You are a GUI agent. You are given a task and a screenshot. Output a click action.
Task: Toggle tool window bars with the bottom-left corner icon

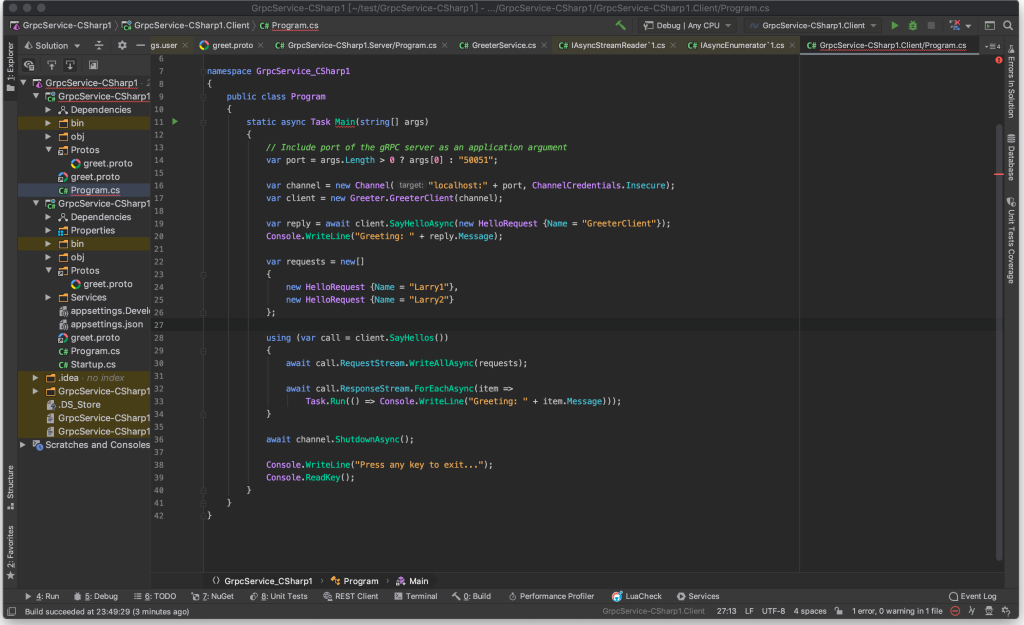click(11, 611)
